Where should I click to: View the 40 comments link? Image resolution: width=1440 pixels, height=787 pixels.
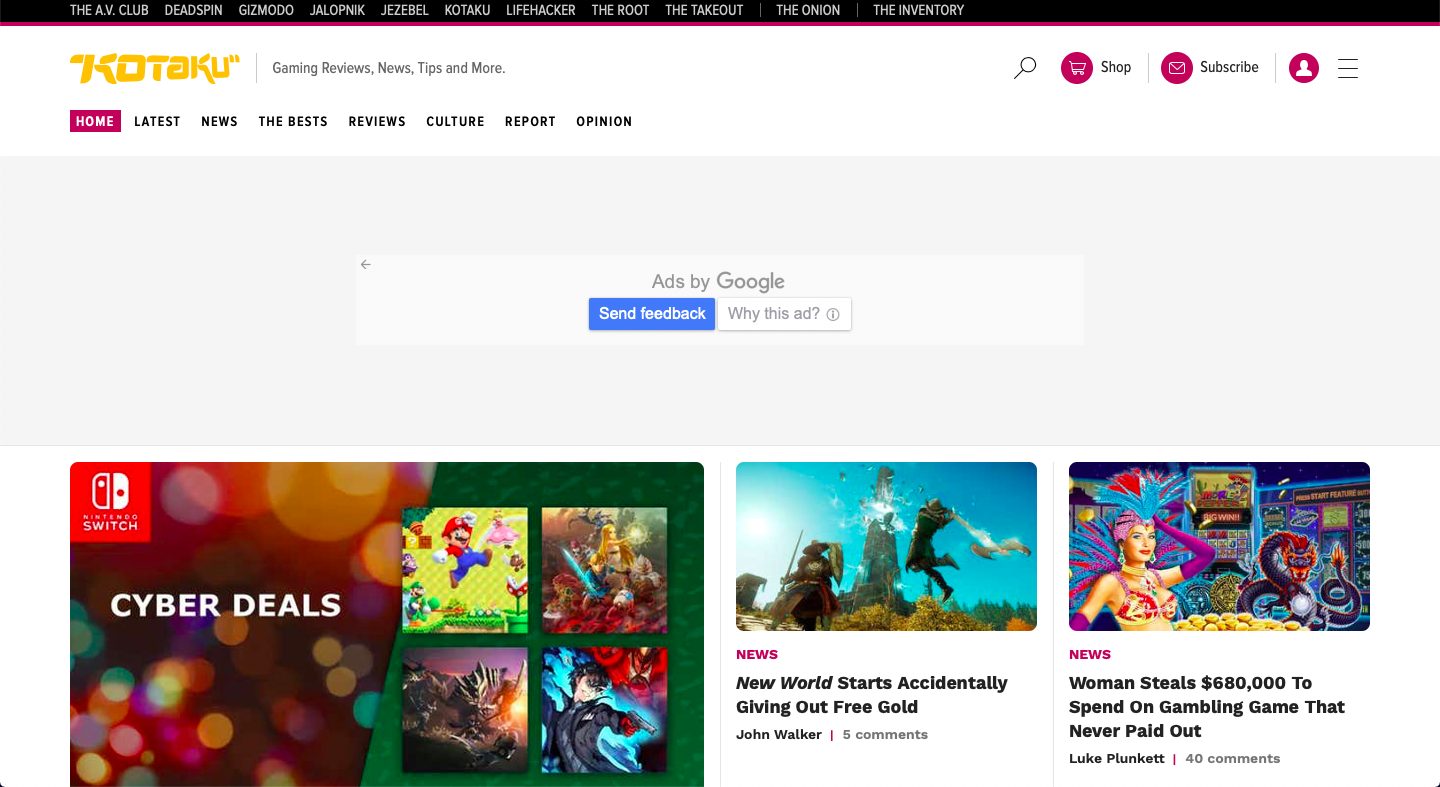(1232, 758)
